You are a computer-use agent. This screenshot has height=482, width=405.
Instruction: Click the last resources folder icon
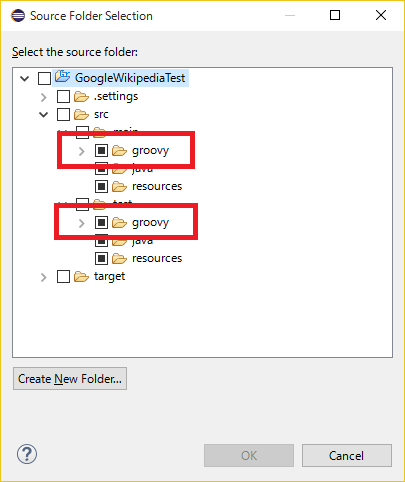pyautogui.click(x=119, y=259)
